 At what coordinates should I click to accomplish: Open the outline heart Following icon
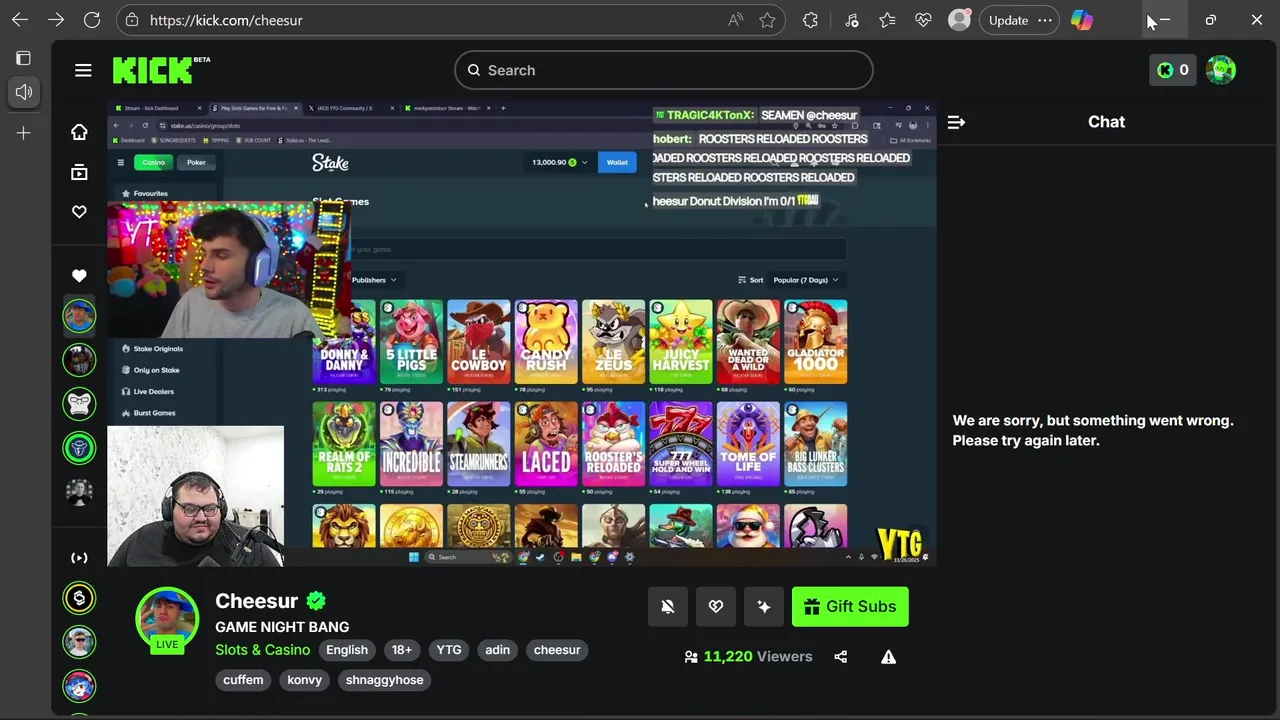coord(79,212)
